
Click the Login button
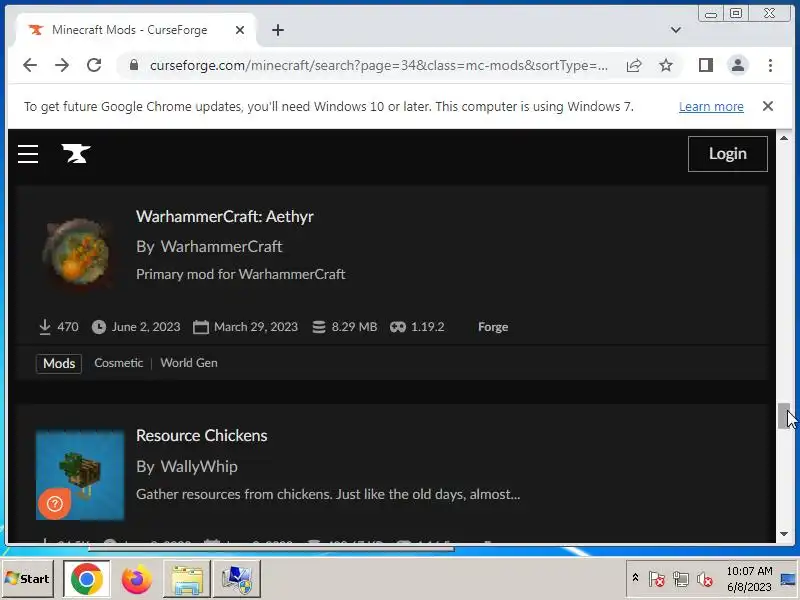[x=728, y=154]
